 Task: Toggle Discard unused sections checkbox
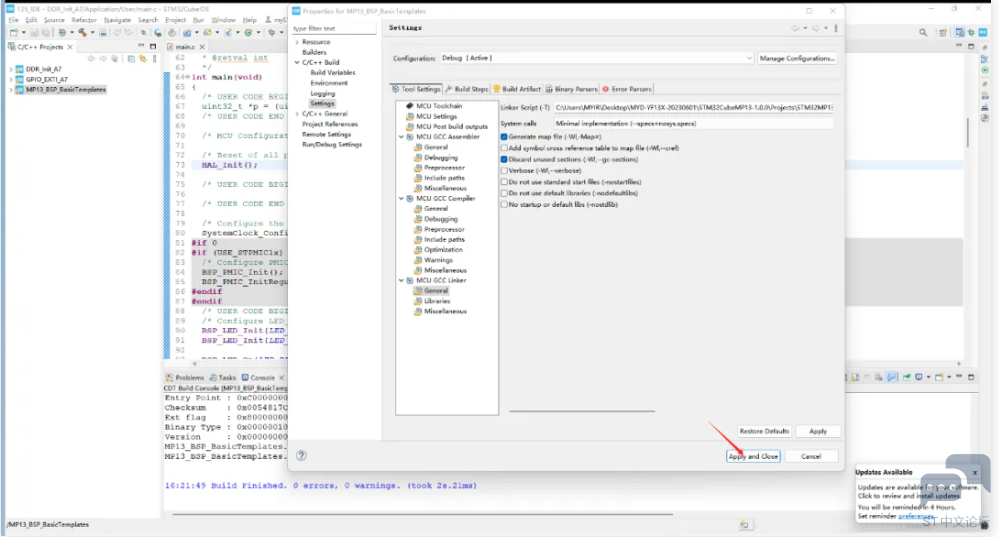pos(504,159)
